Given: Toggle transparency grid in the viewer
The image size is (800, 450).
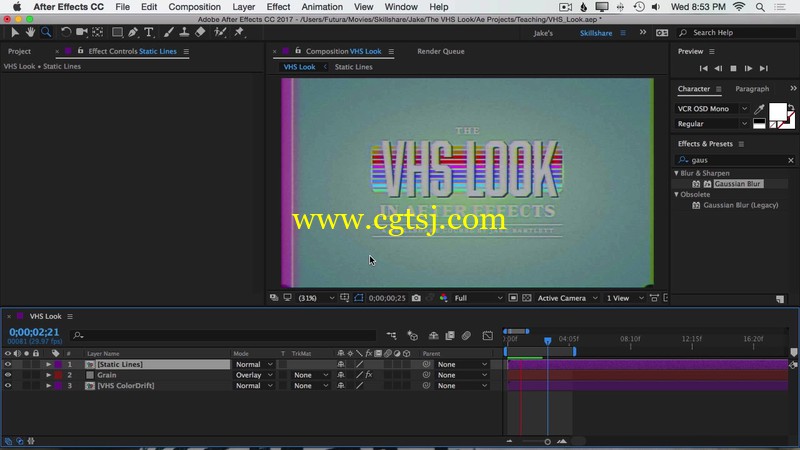Looking at the screenshot, I should [527, 298].
